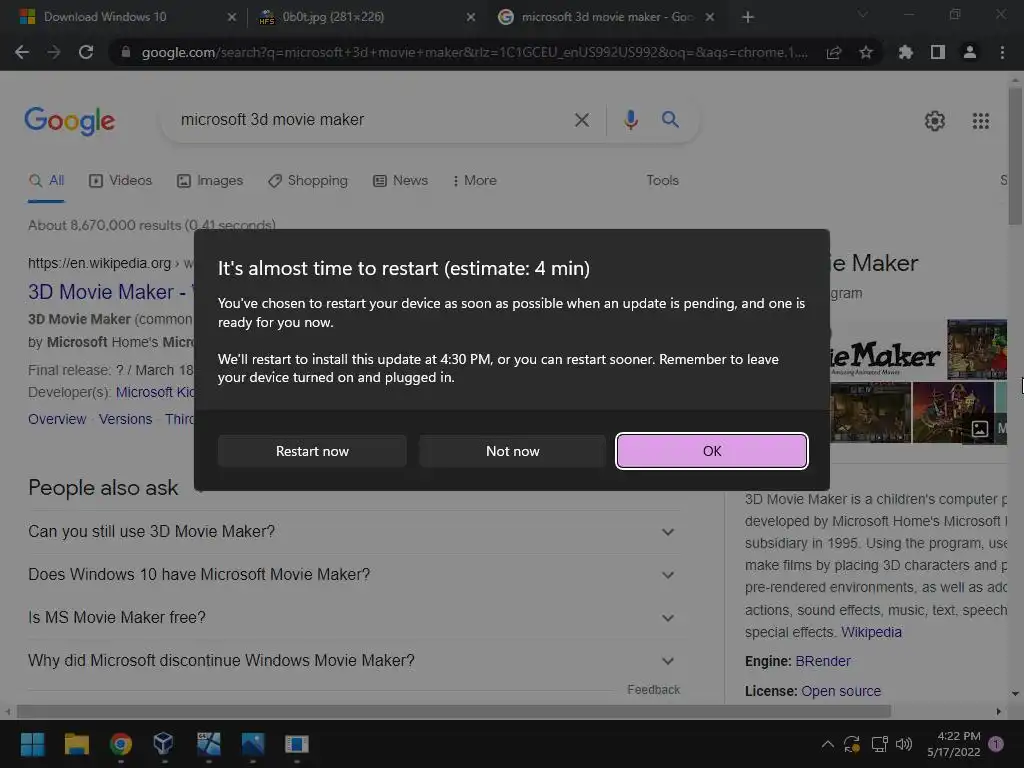Viewport: 1024px width, 768px height.
Task: Open the Wikipedia link in knowledge panel
Action: pyautogui.click(x=871, y=632)
